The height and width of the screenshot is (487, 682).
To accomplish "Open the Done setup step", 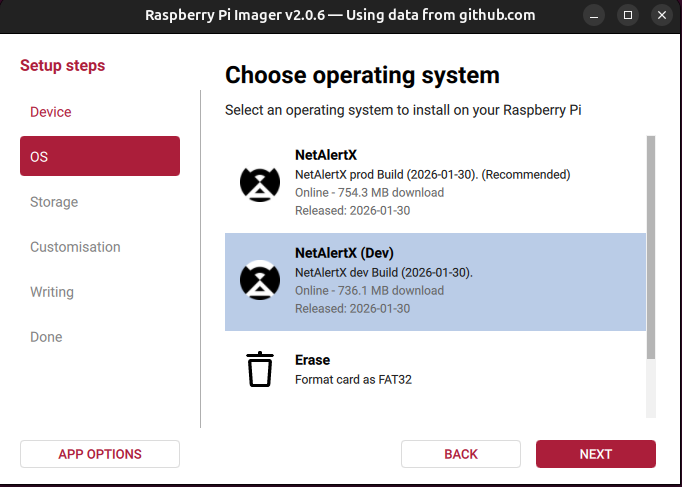I will pos(46,337).
